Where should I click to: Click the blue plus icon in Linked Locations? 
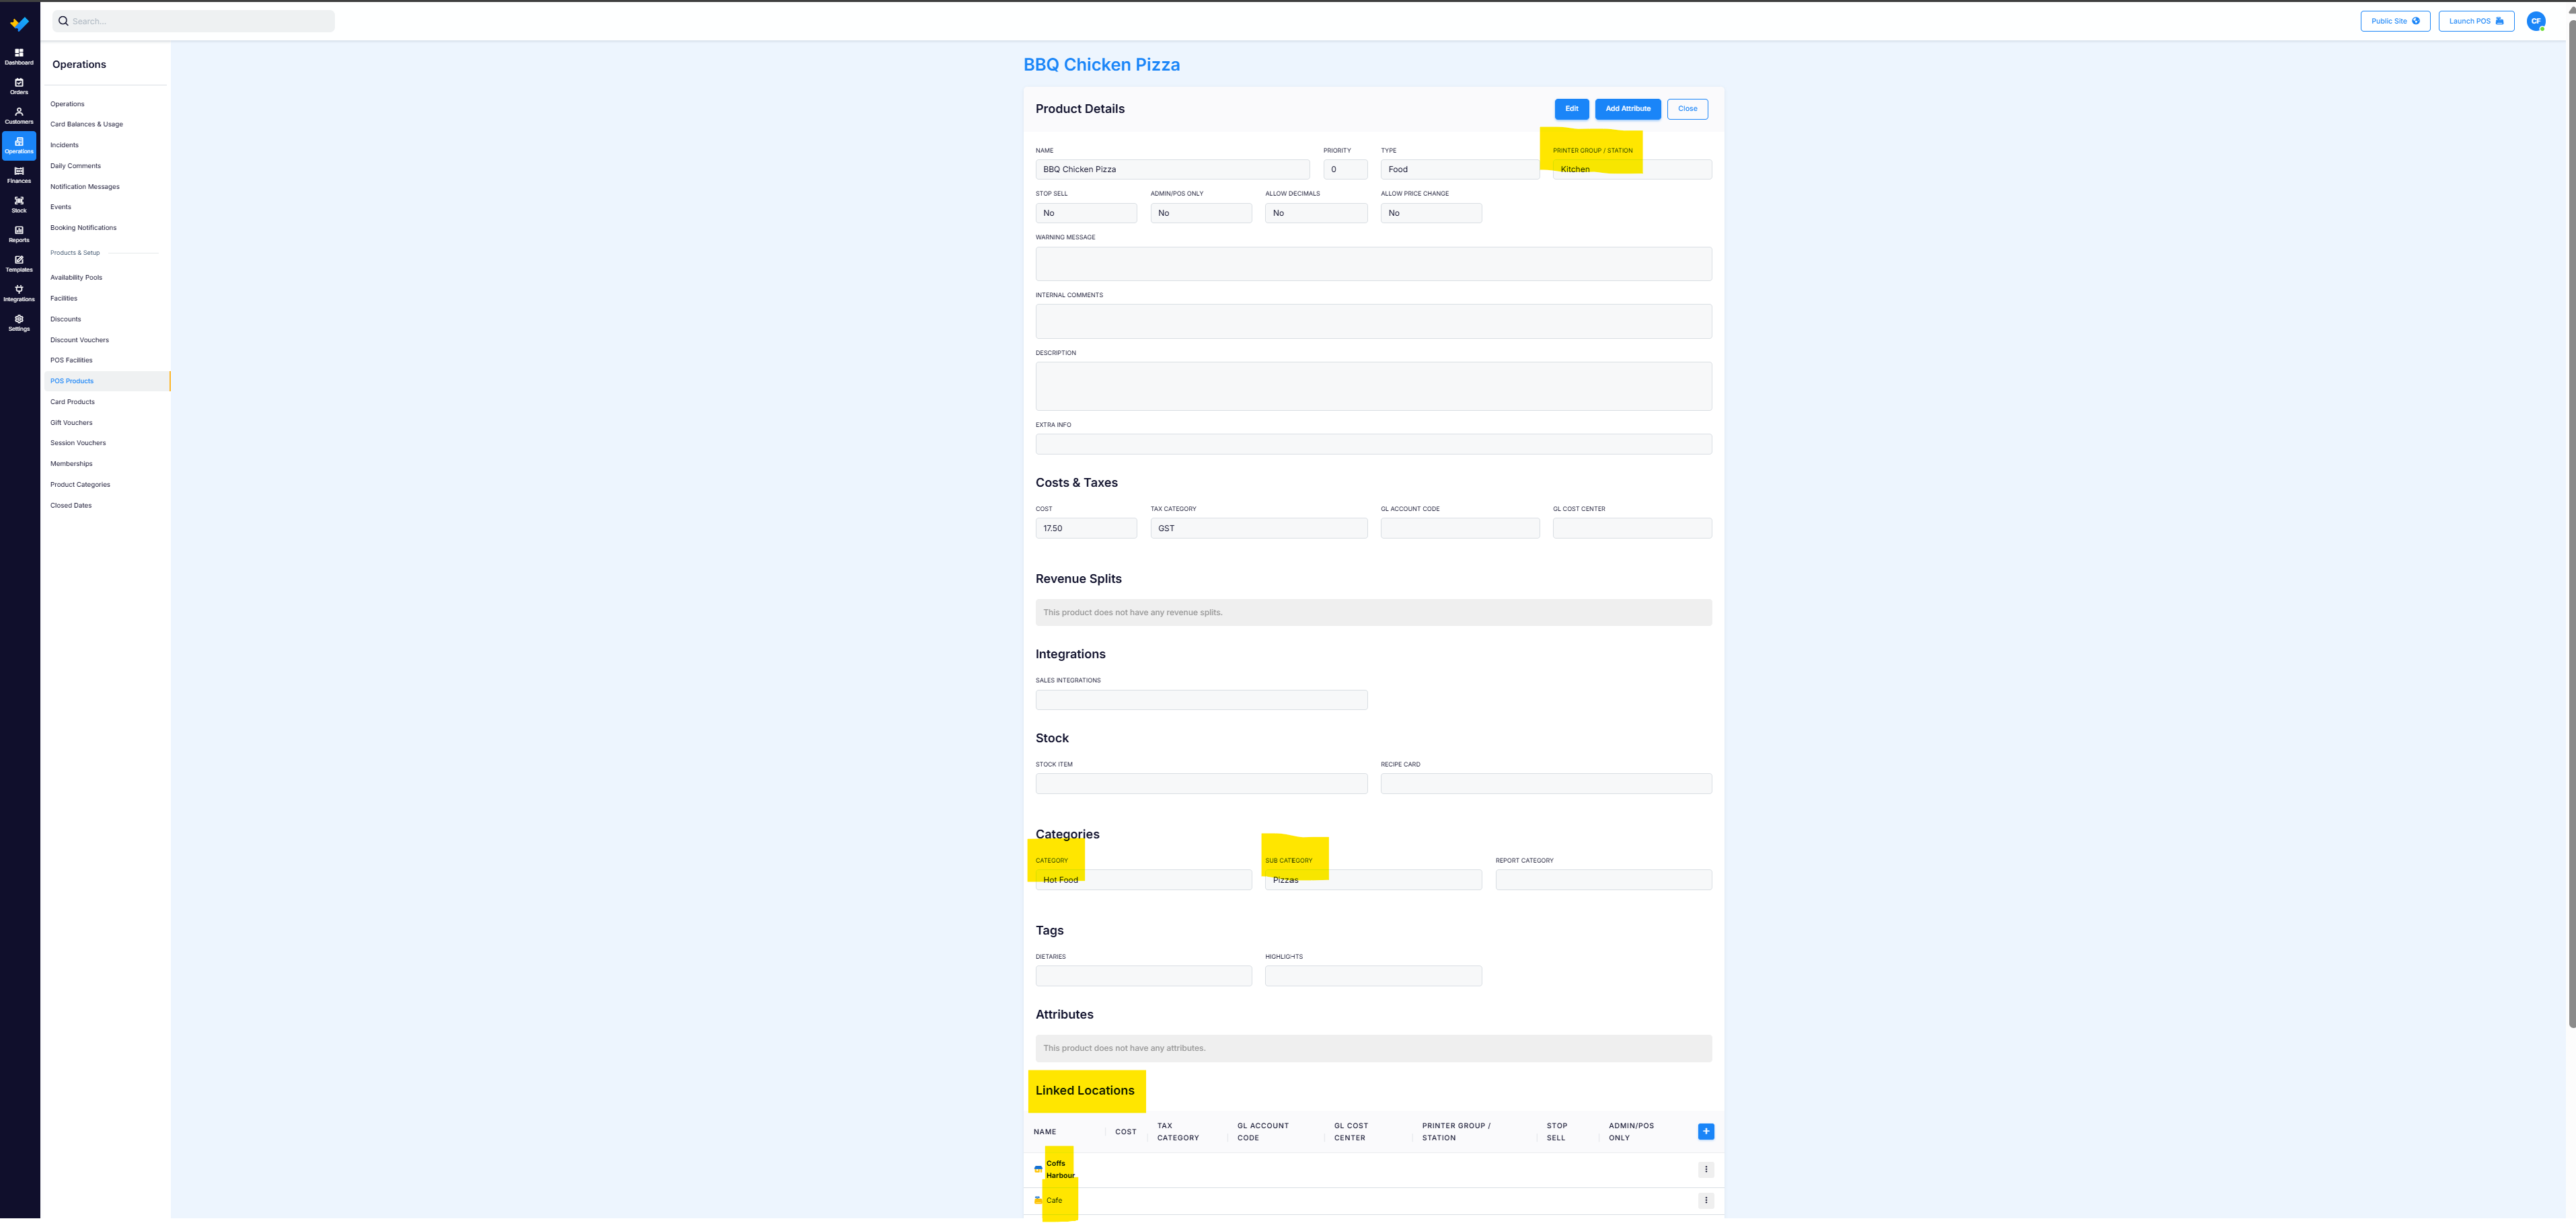pyautogui.click(x=1706, y=1132)
